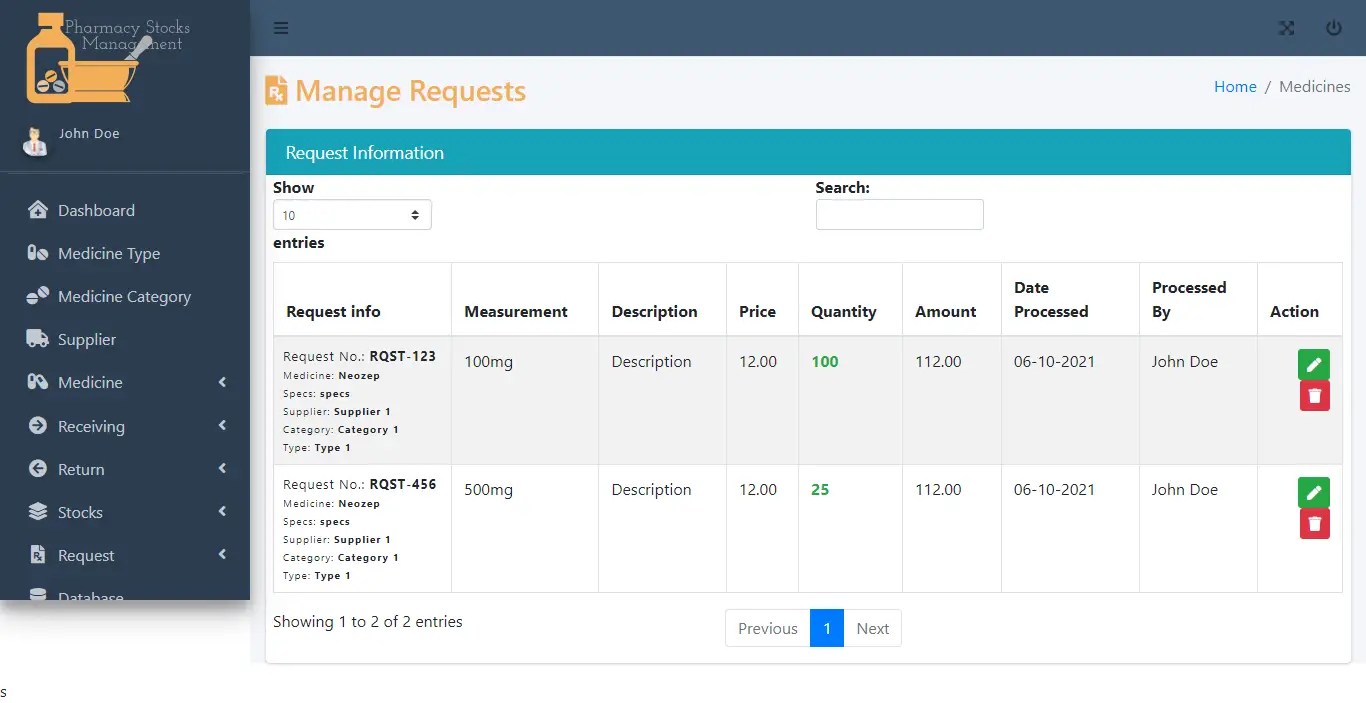Click the Next pagination button
Image resolution: width=1366 pixels, height=703 pixels.
[872, 628]
